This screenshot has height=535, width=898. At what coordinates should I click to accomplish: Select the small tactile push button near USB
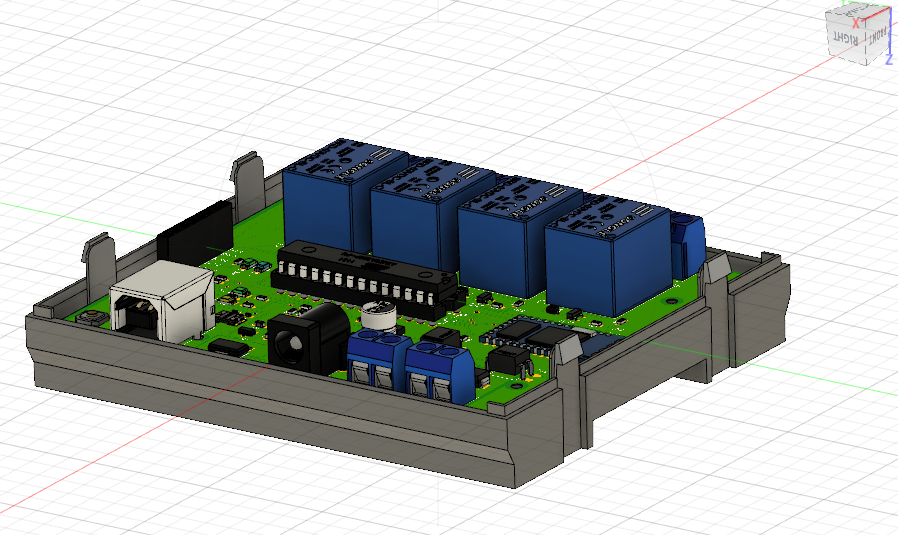92,317
